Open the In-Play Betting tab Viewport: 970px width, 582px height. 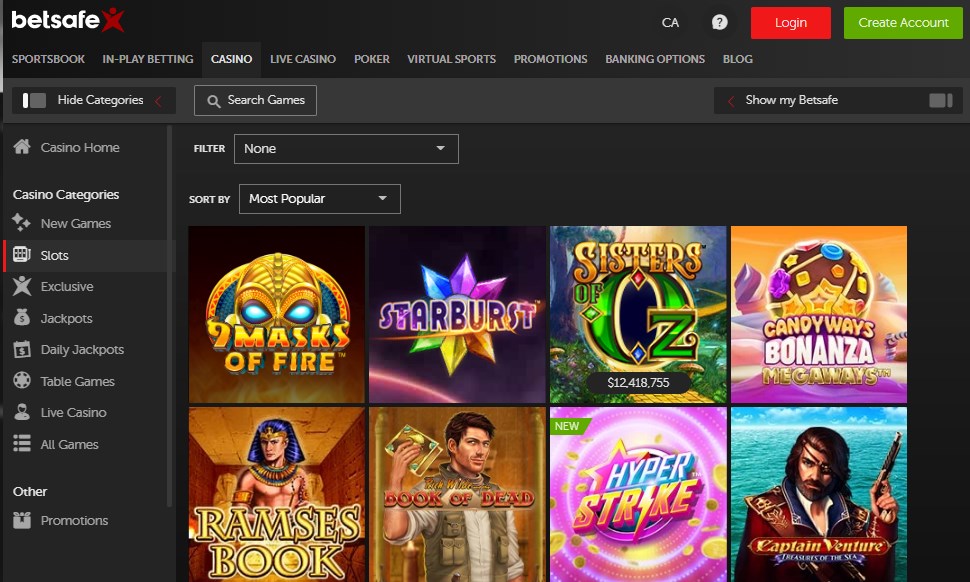tap(148, 59)
